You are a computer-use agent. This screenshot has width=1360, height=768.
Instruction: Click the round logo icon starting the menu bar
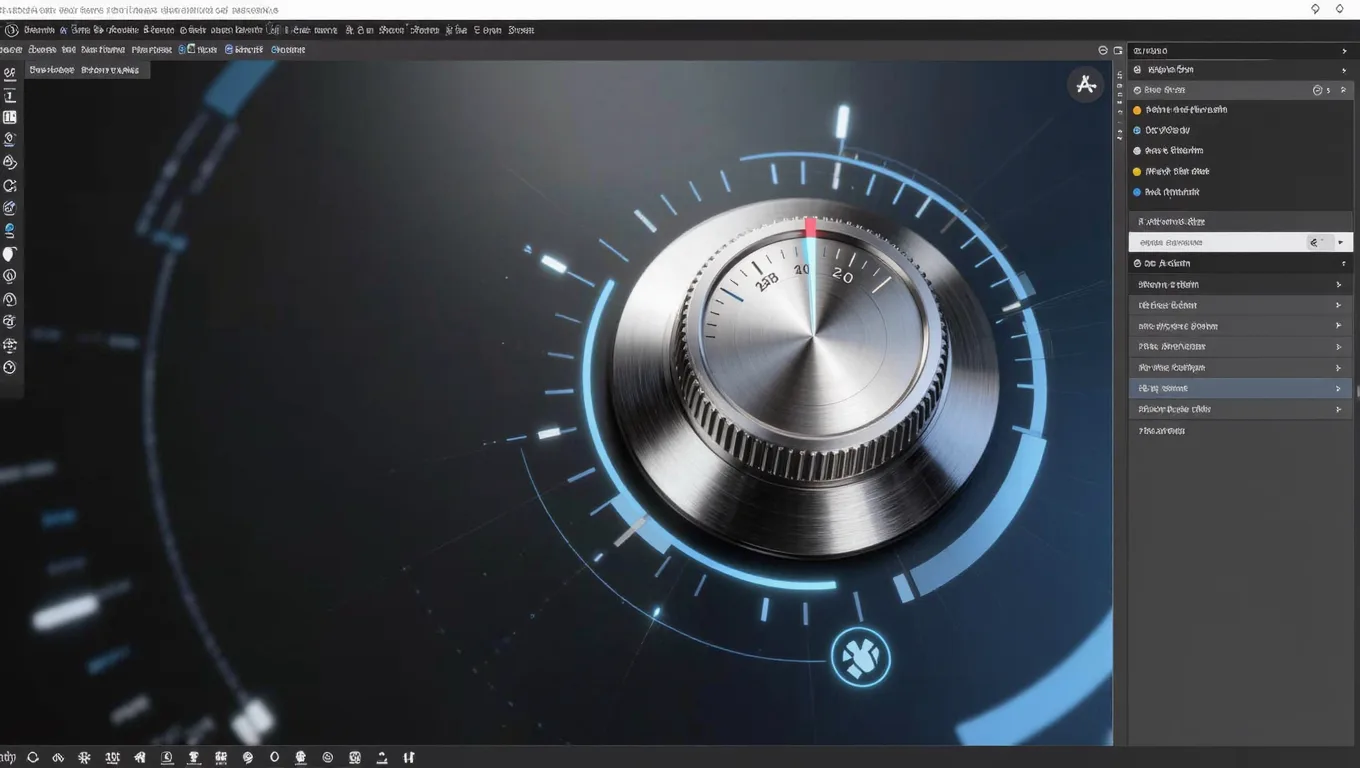11,30
